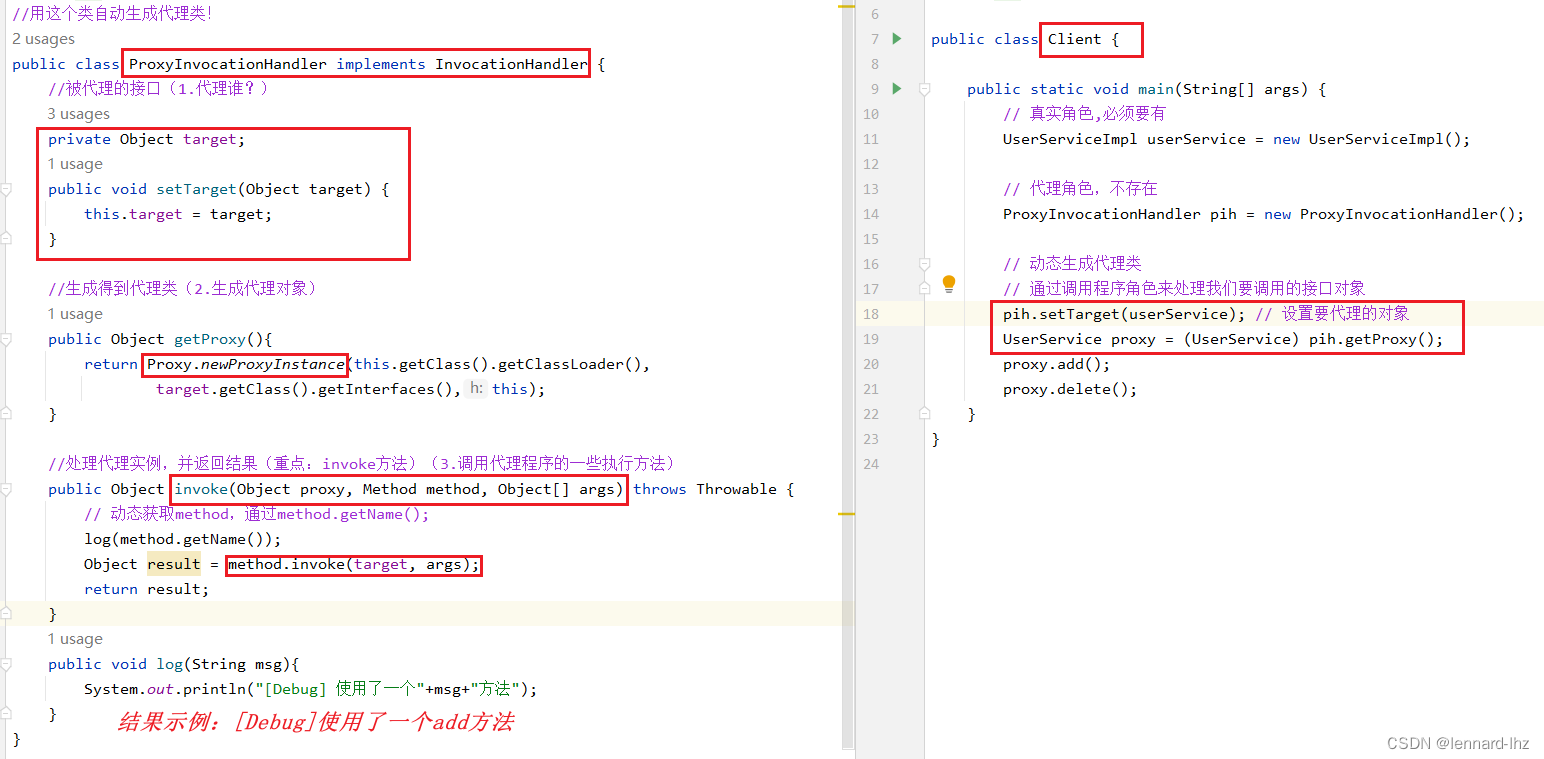Click the 'Client' class name in right pane
Image resolution: width=1544 pixels, height=759 pixels.
tap(1075, 39)
